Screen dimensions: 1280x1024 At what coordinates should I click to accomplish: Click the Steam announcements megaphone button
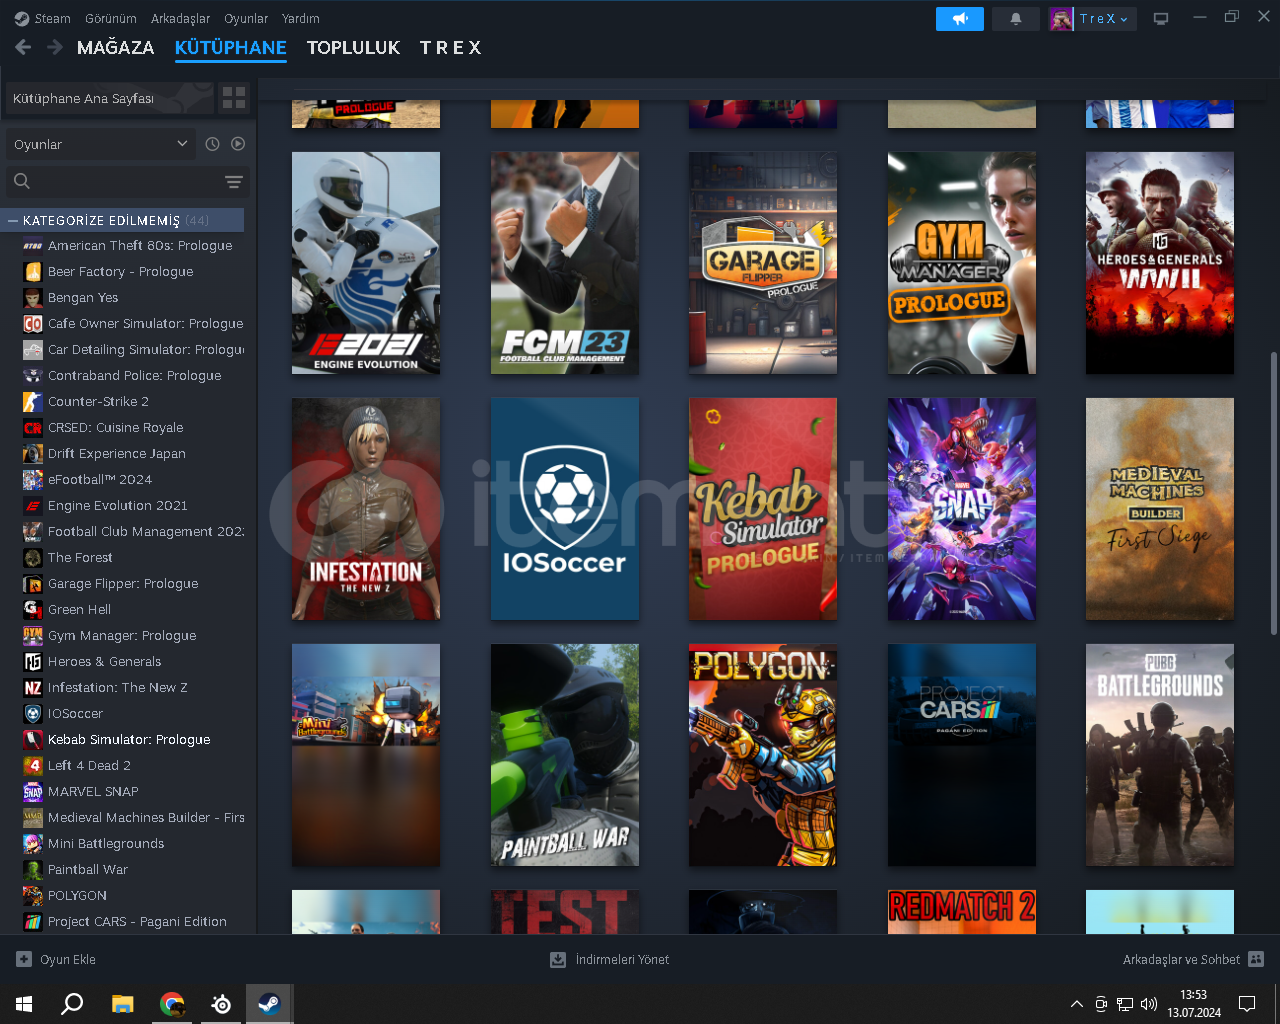[960, 19]
